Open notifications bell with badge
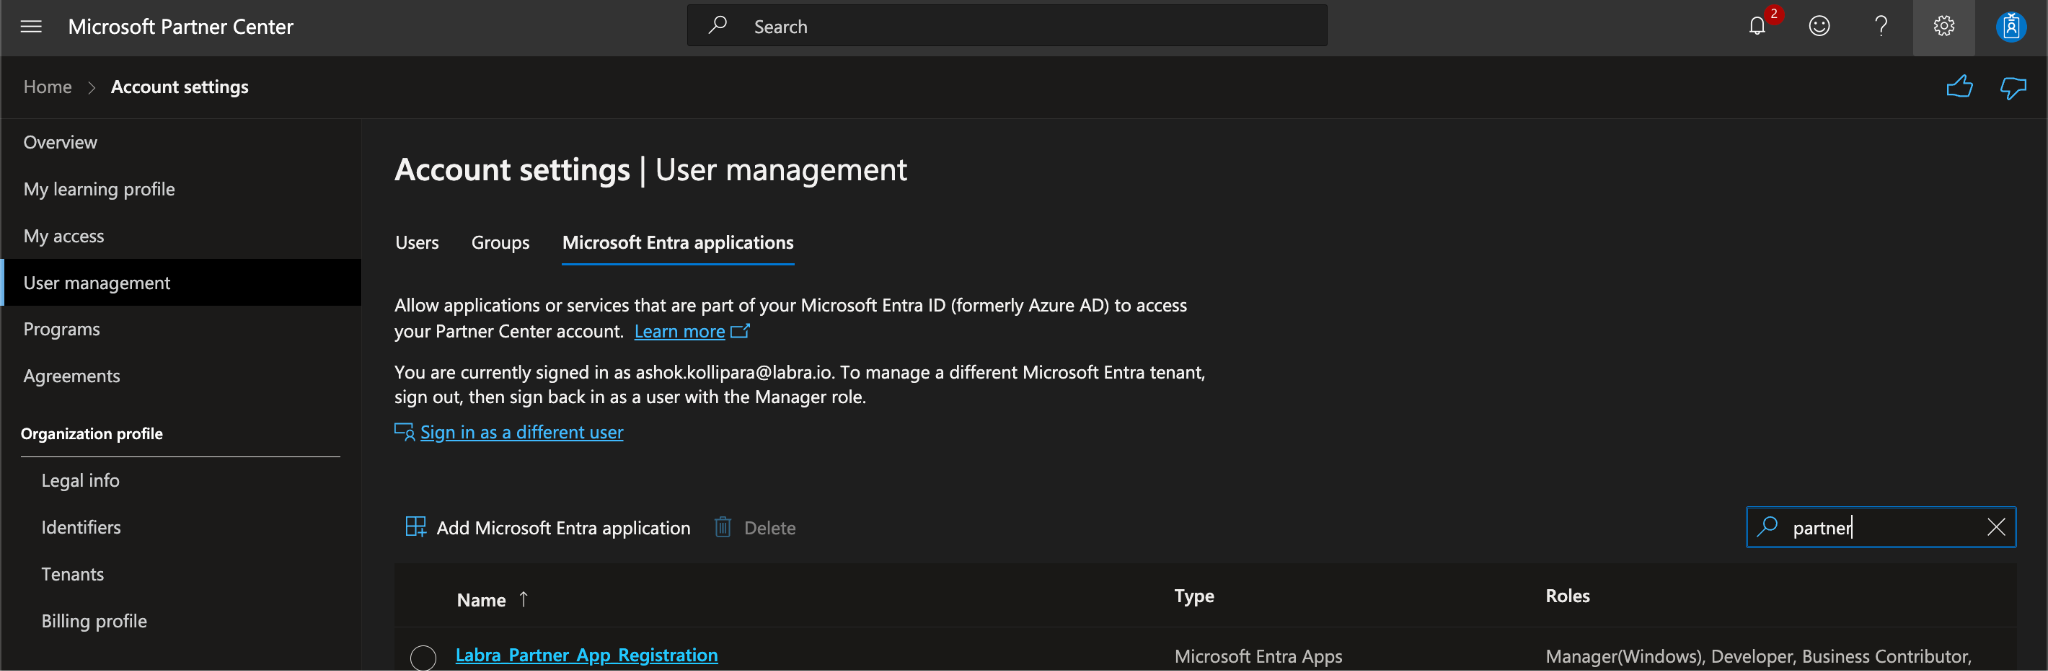This screenshot has height=671, width=2048. [1758, 26]
